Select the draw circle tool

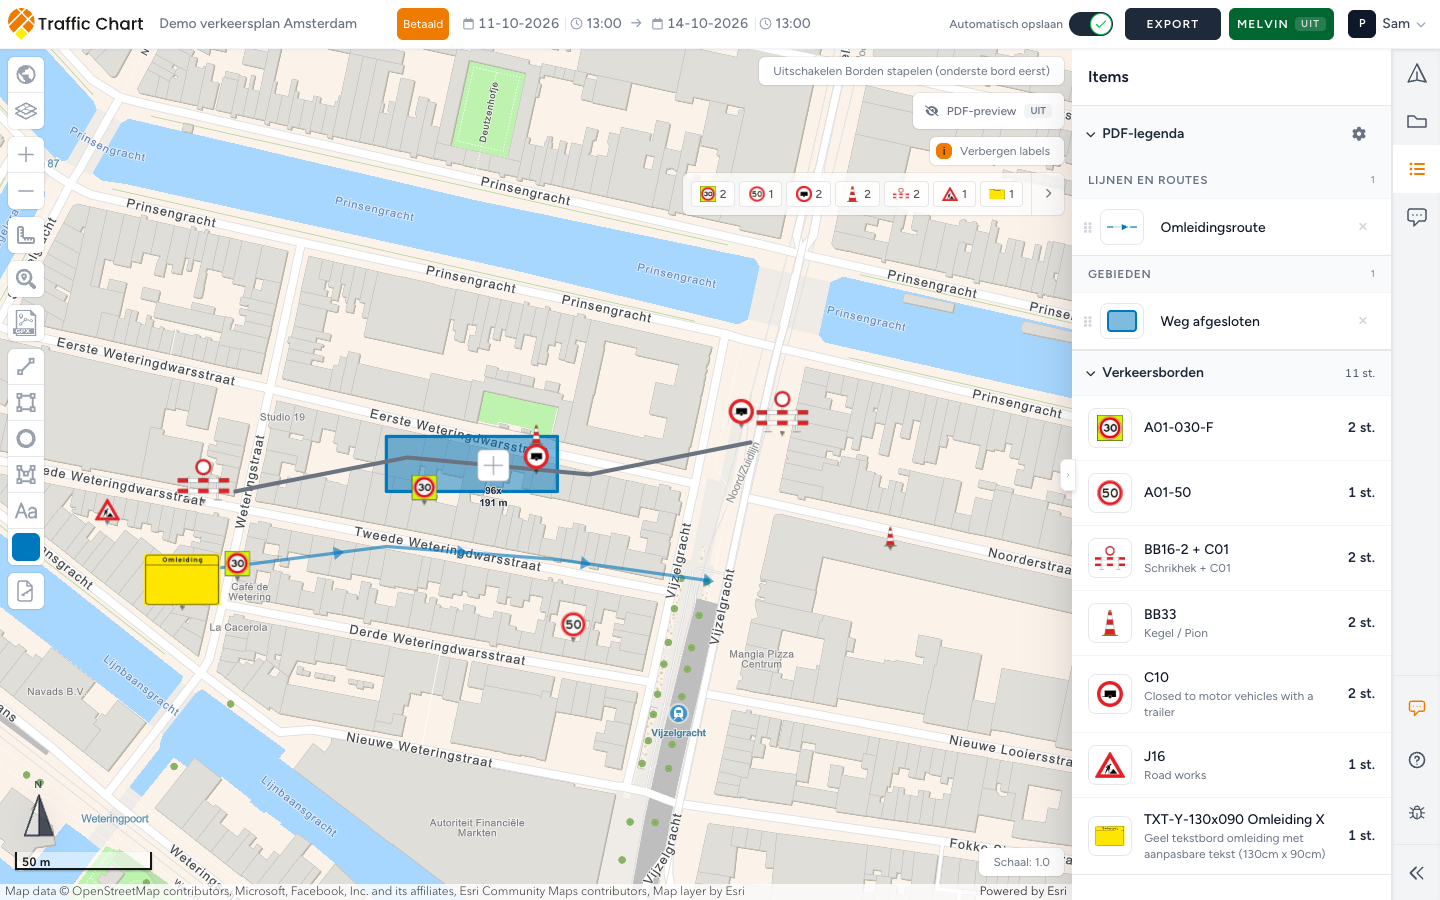tap(26, 439)
